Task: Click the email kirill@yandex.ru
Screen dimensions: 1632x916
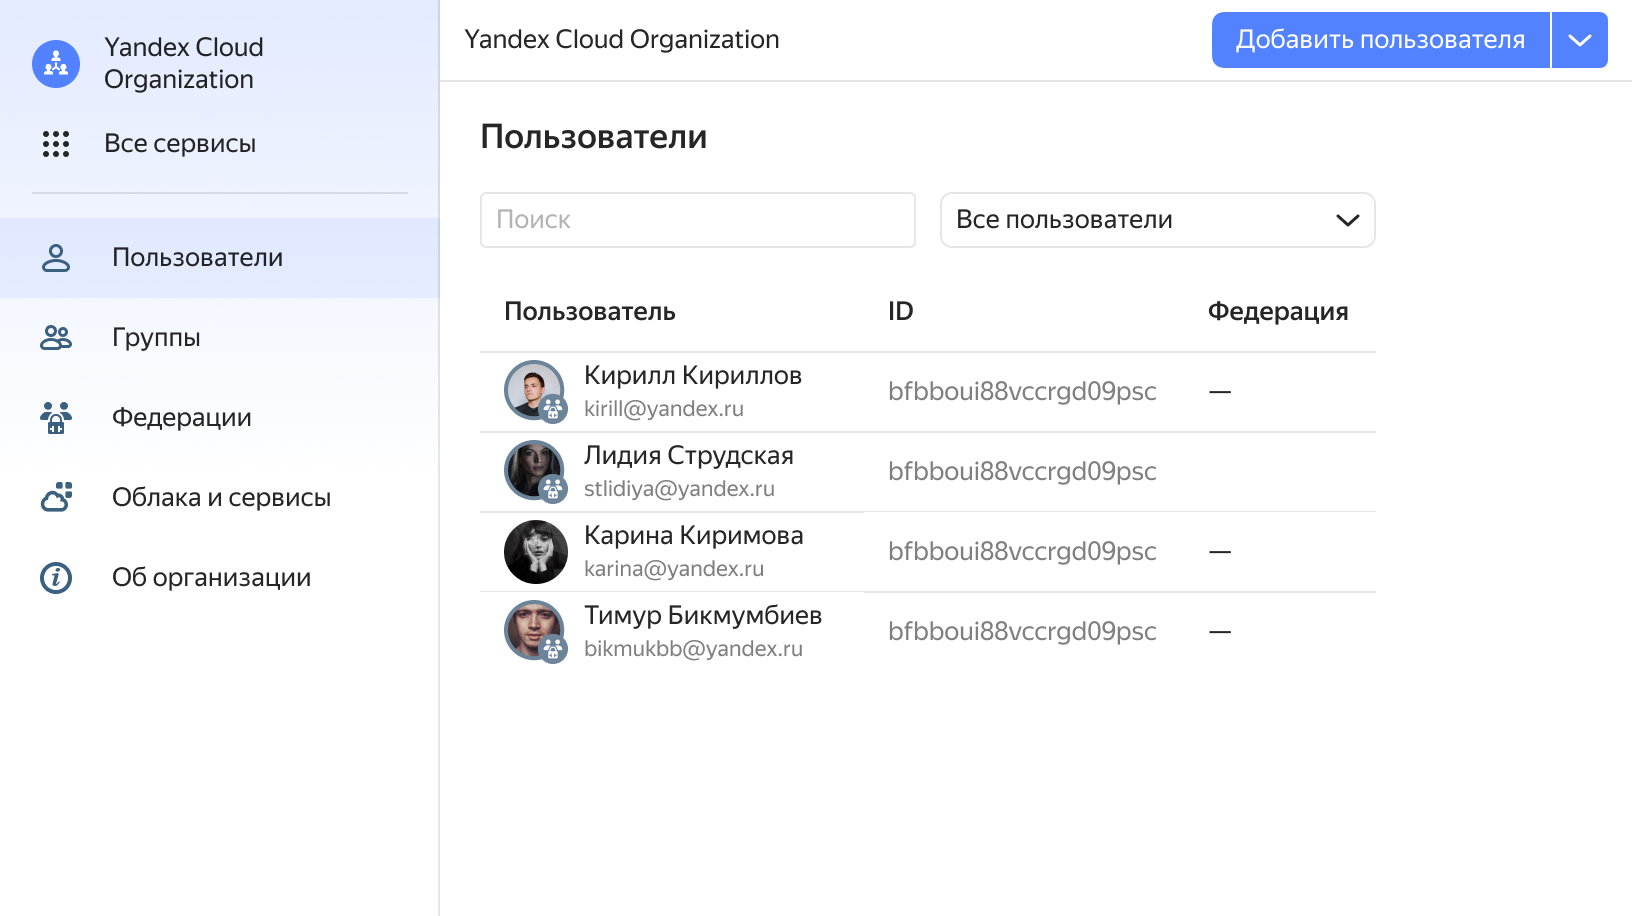Action: tap(664, 409)
